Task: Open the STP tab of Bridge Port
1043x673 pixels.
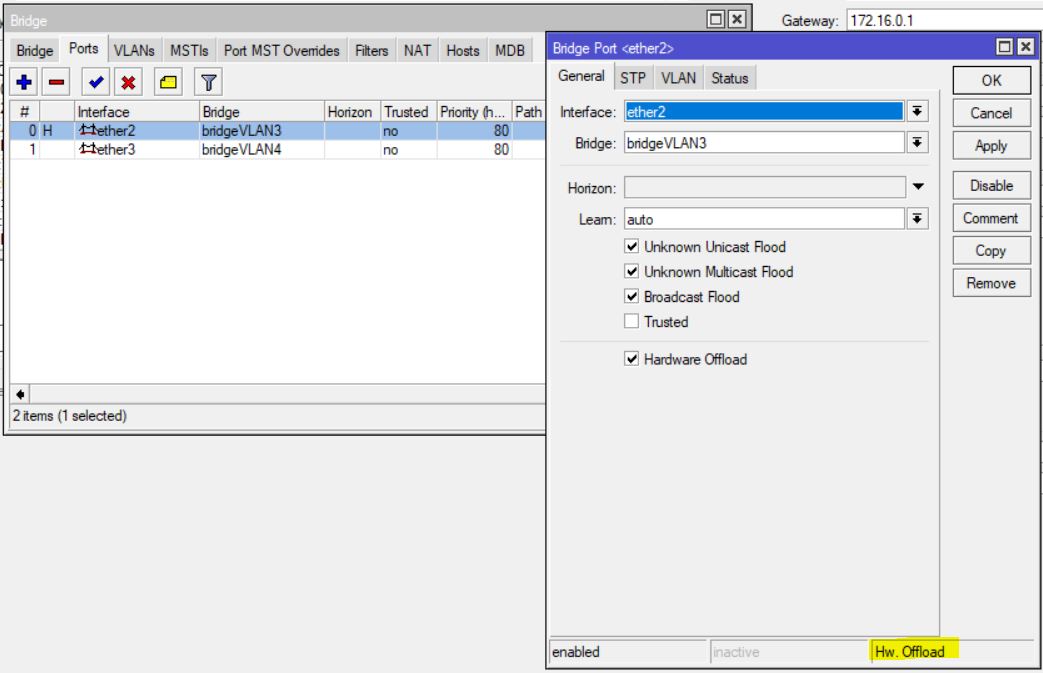Action: (633, 78)
